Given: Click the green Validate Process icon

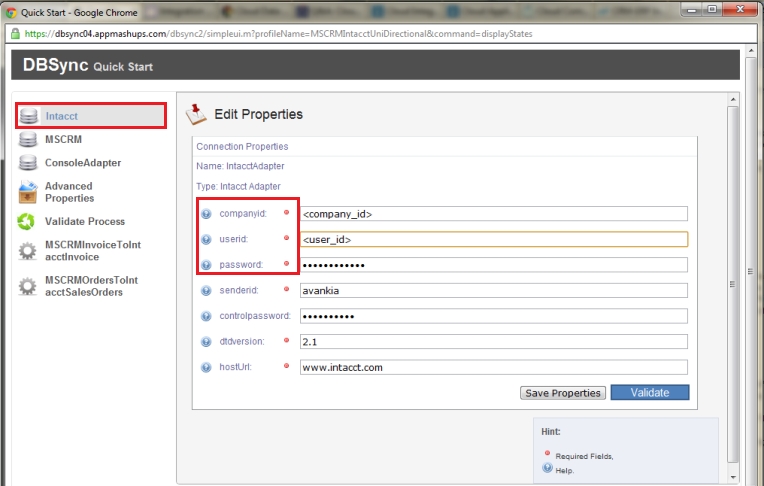Looking at the screenshot, I should [29, 222].
